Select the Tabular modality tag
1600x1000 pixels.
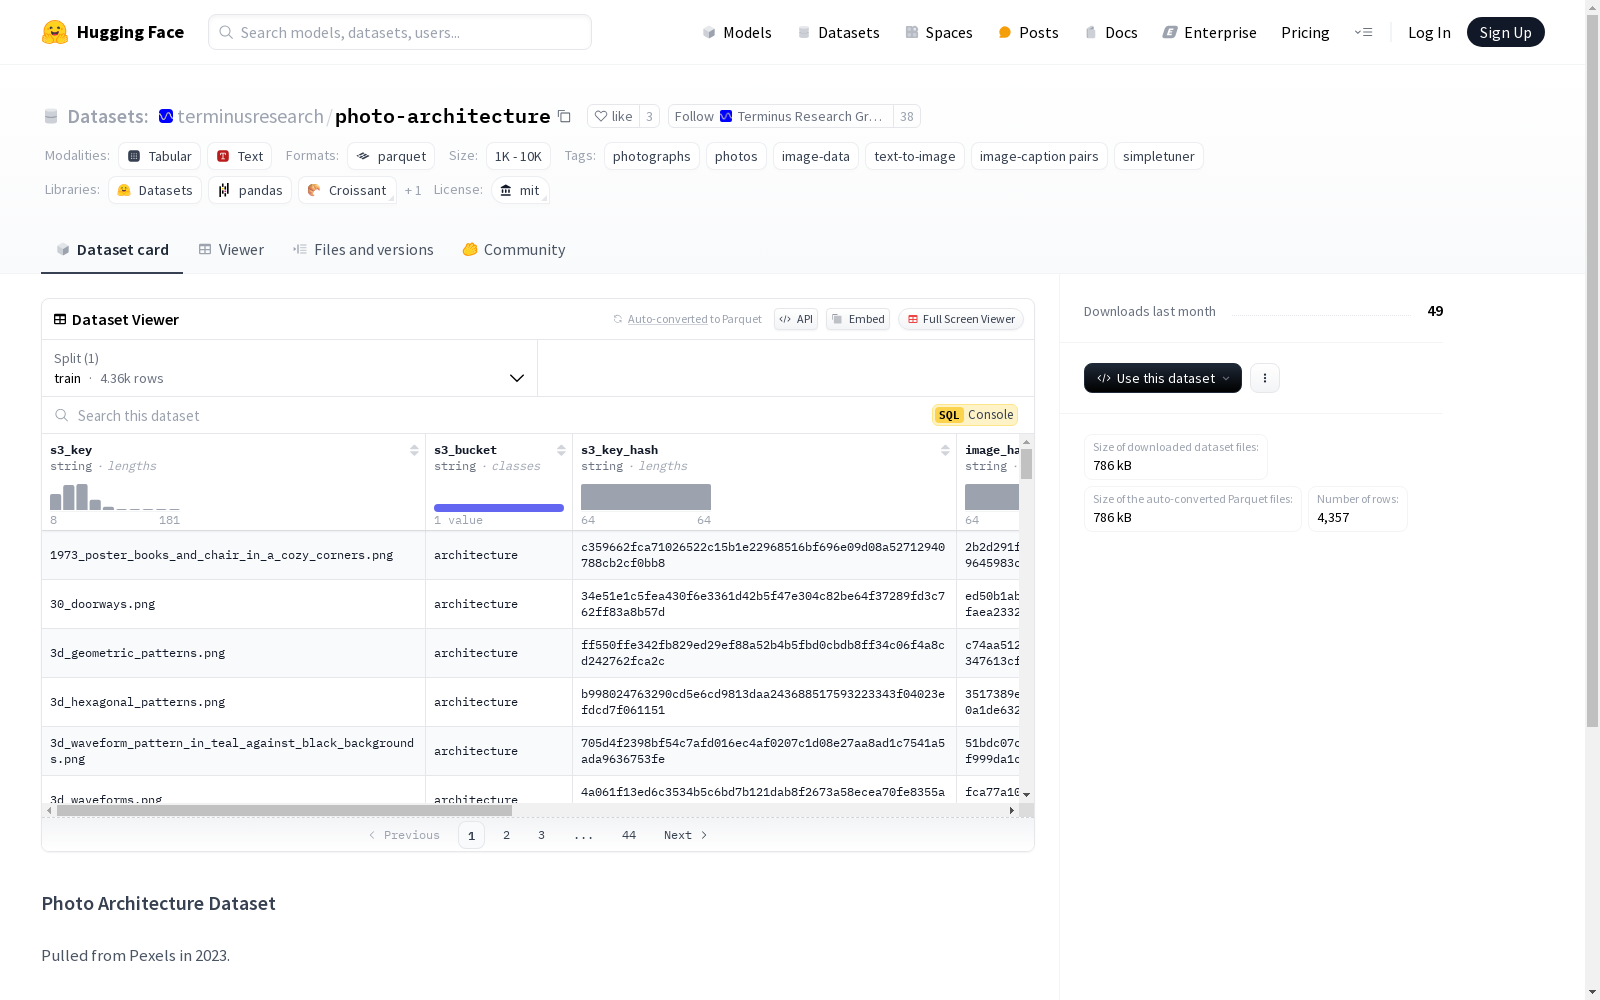coord(160,156)
